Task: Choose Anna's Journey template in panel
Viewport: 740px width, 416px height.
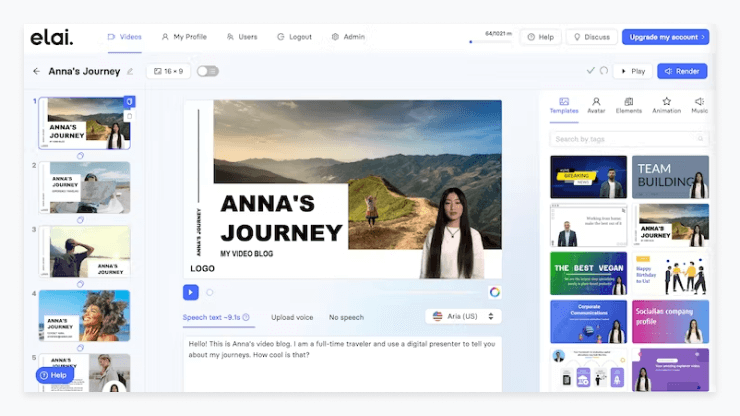Action: coord(670,225)
